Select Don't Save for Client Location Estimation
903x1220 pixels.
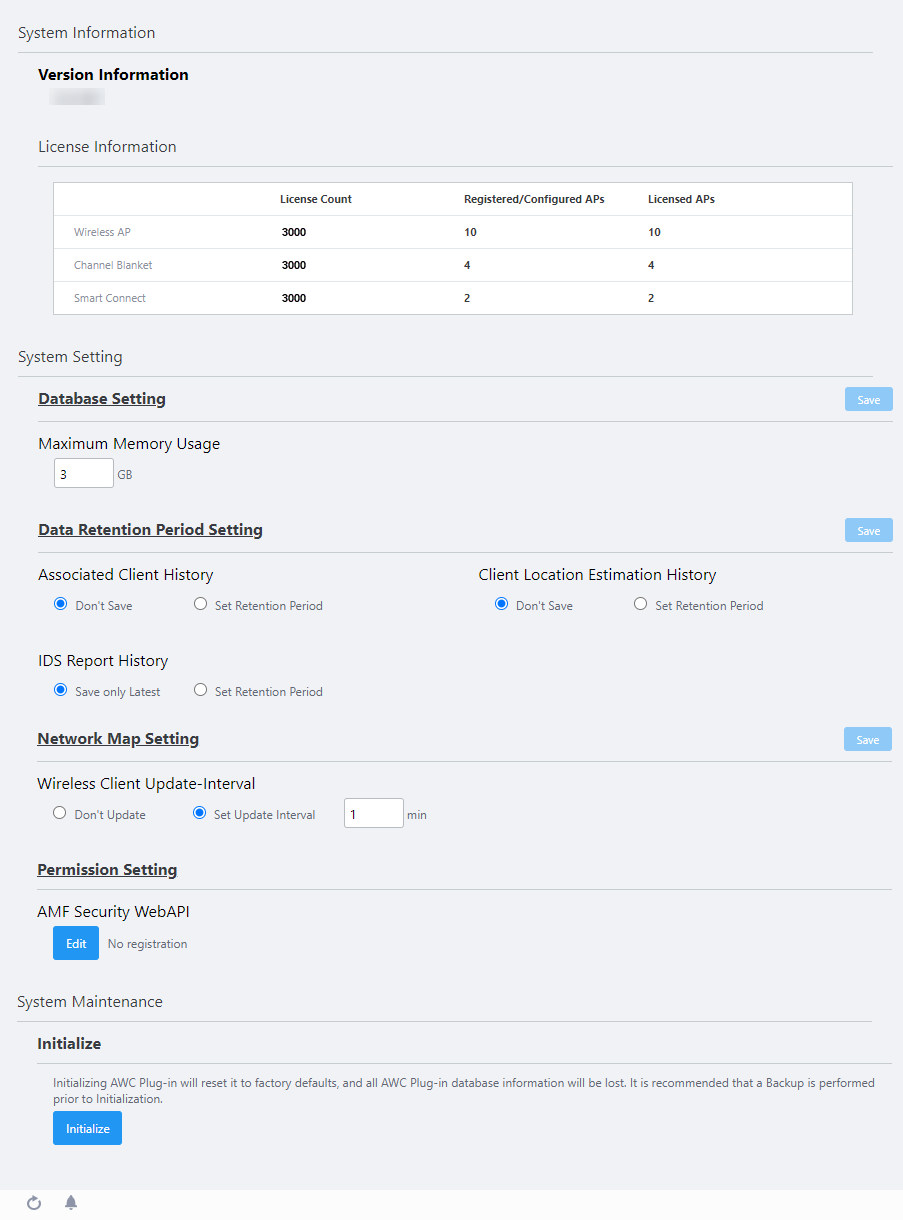pyautogui.click(x=502, y=605)
